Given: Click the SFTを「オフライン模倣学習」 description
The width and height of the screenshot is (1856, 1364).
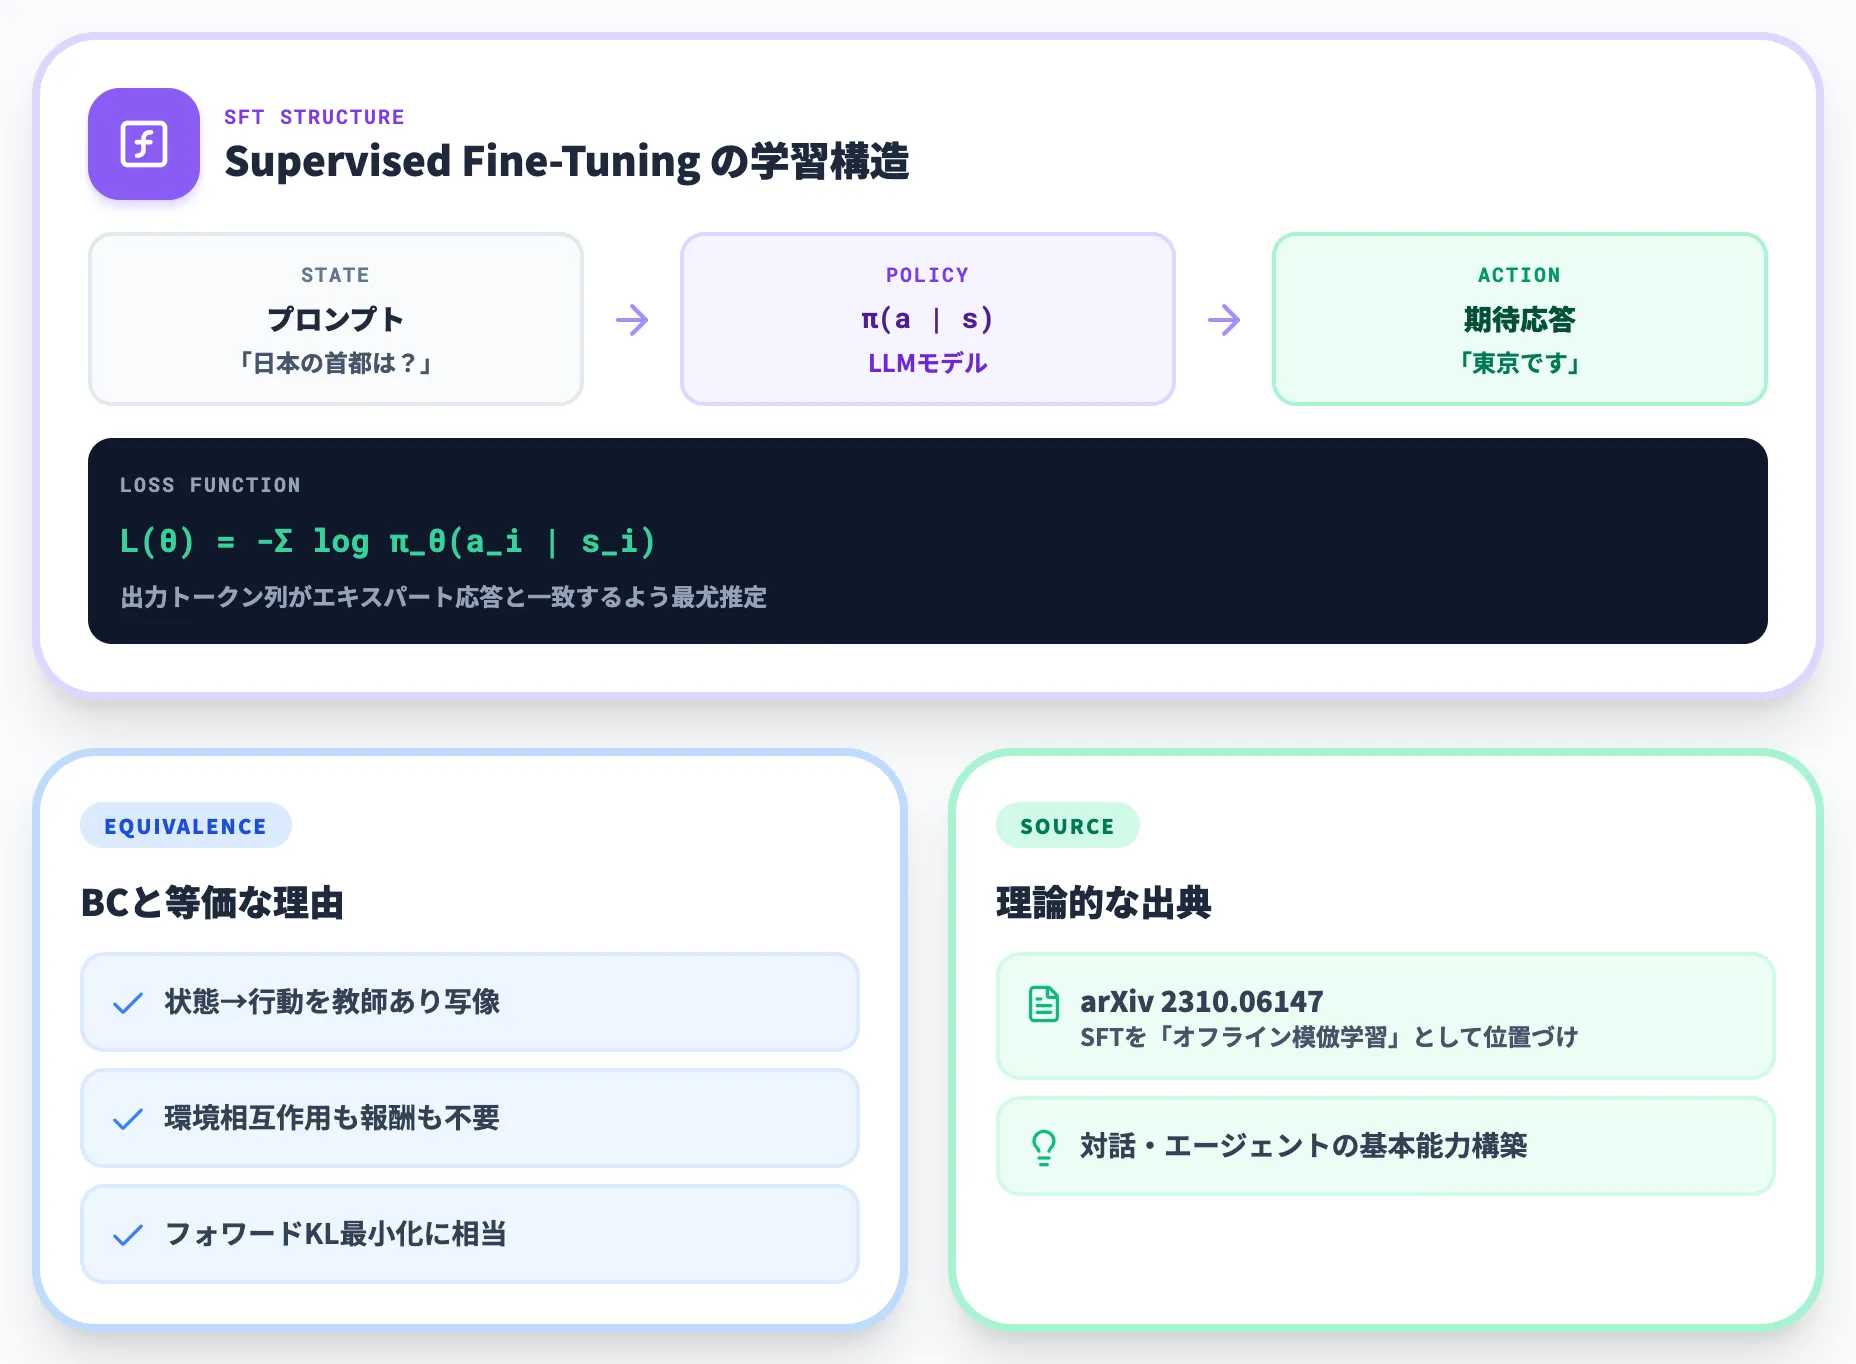Looking at the screenshot, I should [1329, 1037].
